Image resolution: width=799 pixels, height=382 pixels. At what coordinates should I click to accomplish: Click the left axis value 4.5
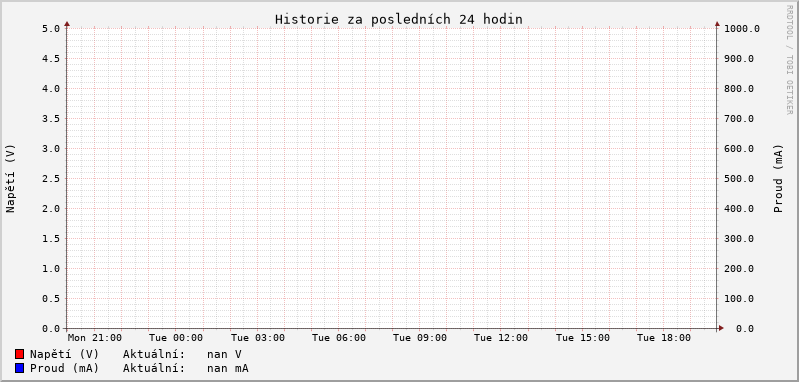coord(51,59)
